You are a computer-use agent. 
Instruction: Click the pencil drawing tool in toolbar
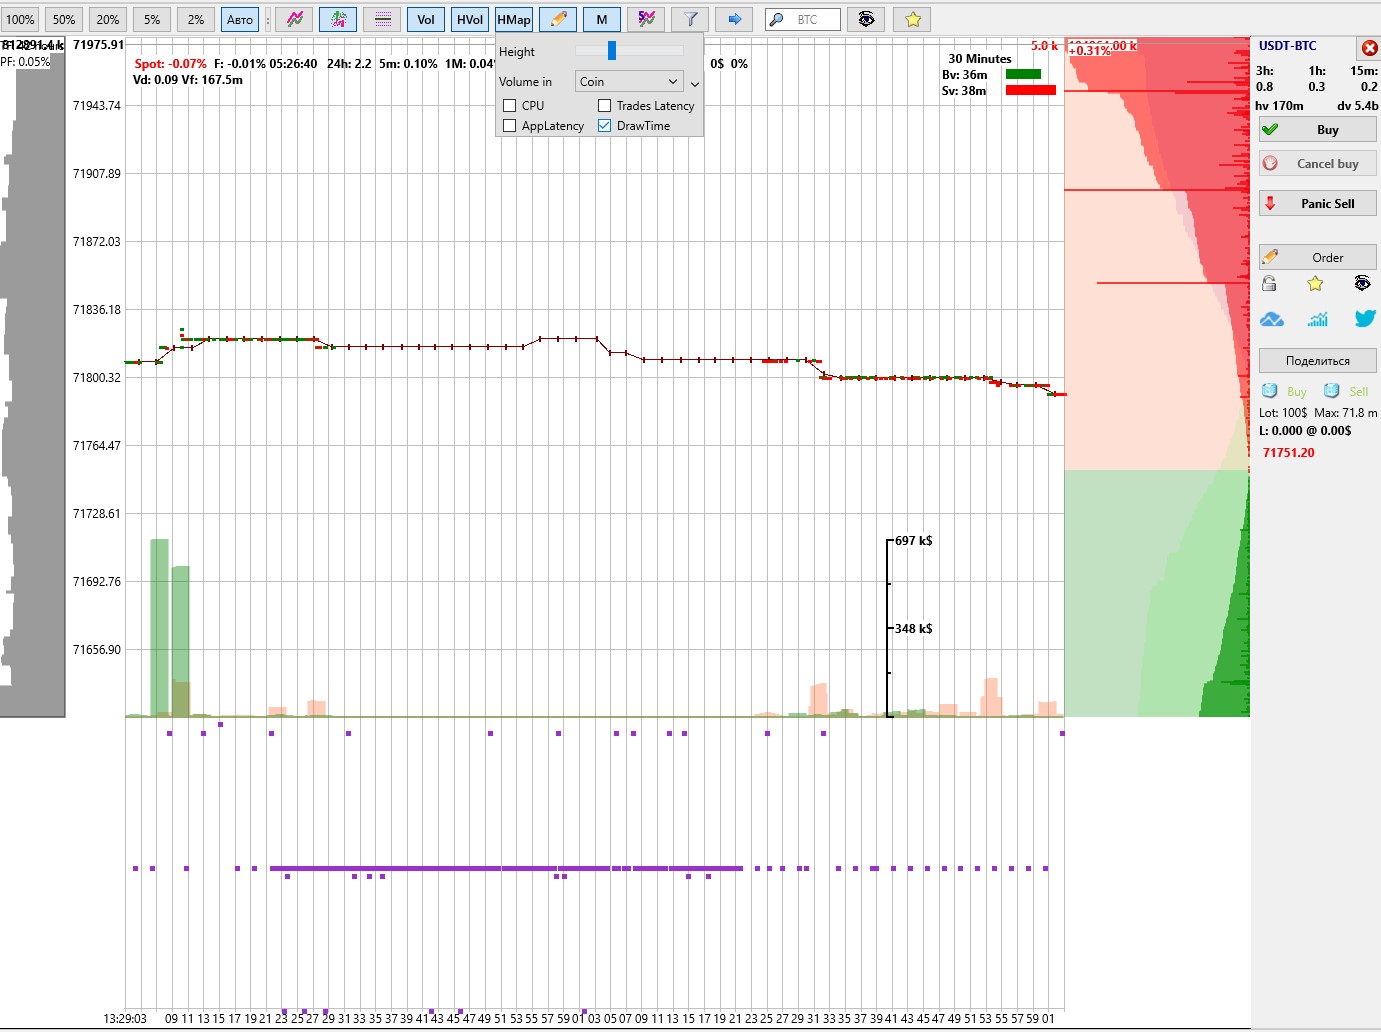(x=558, y=19)
